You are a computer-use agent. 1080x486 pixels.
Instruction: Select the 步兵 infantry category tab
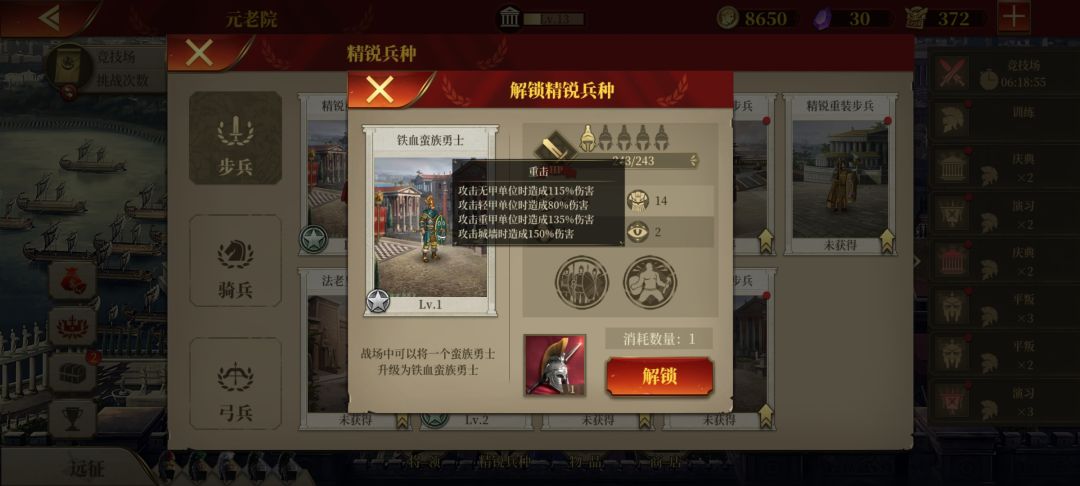[236, 138]
